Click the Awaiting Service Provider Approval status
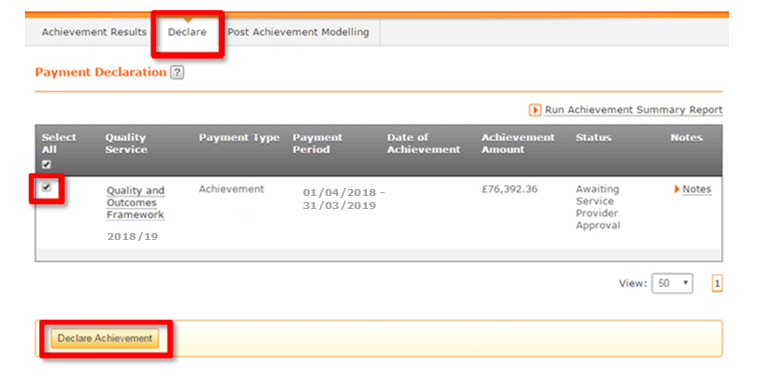Viewport: 766px width, 385px height. click(x=598, y=207)
